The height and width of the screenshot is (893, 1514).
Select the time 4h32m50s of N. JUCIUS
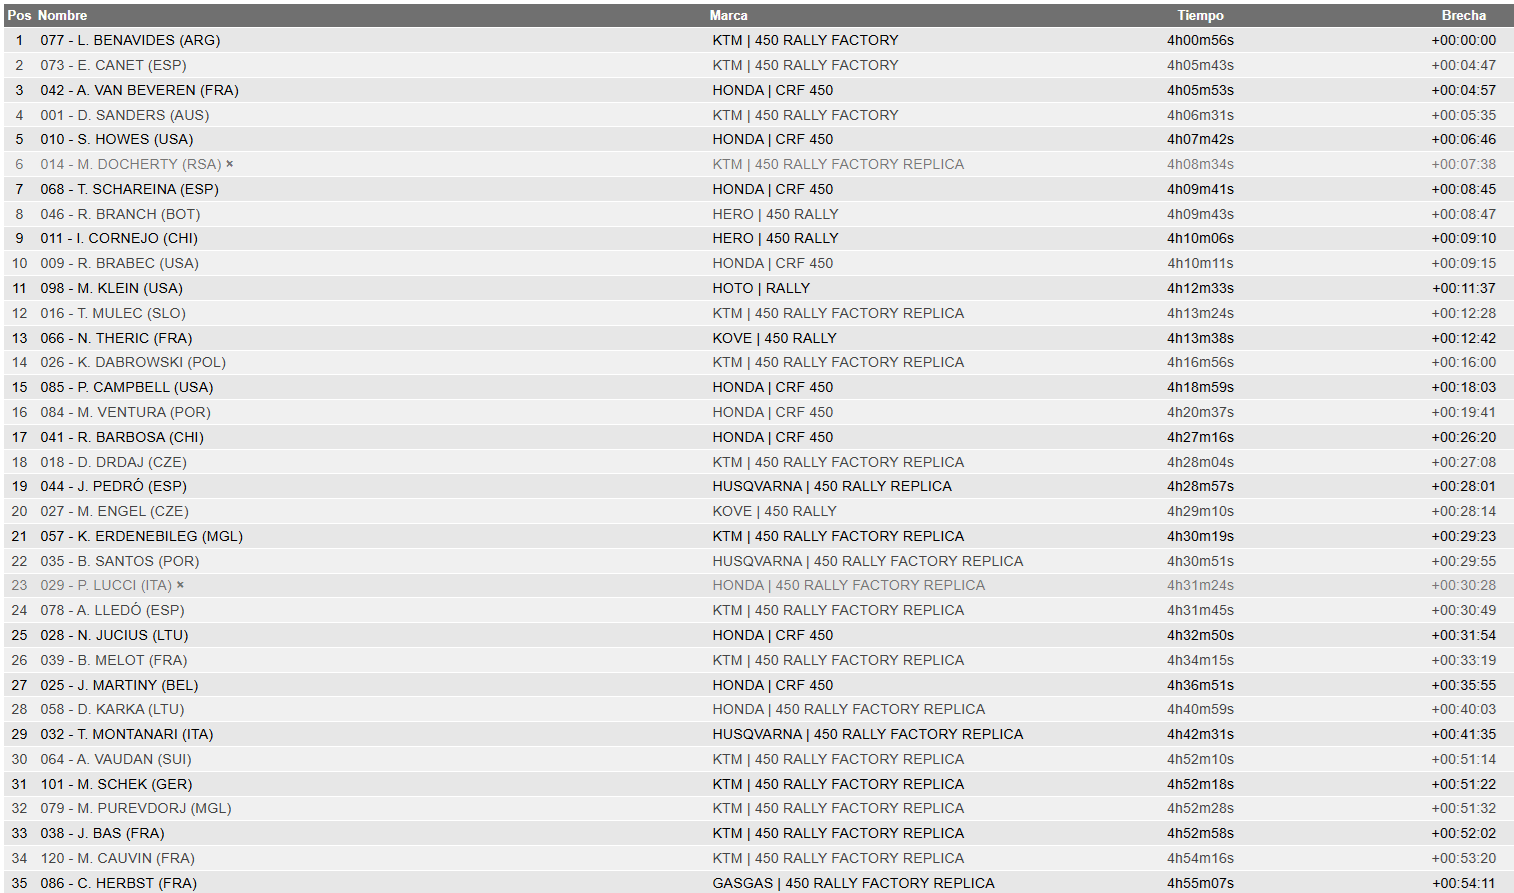pos(1200,635)
